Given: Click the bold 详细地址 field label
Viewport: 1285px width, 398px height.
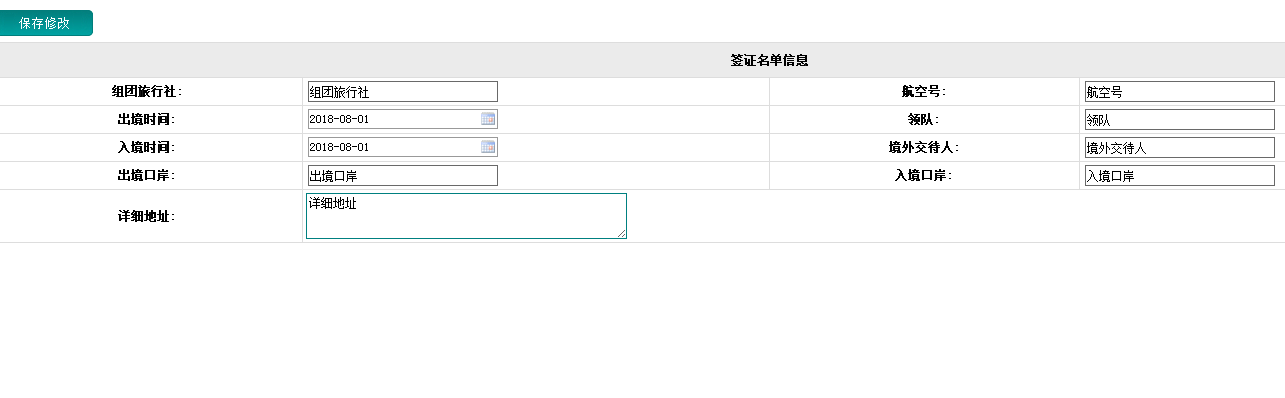Looking at the screenshot, I should click(x=146, y=216).
